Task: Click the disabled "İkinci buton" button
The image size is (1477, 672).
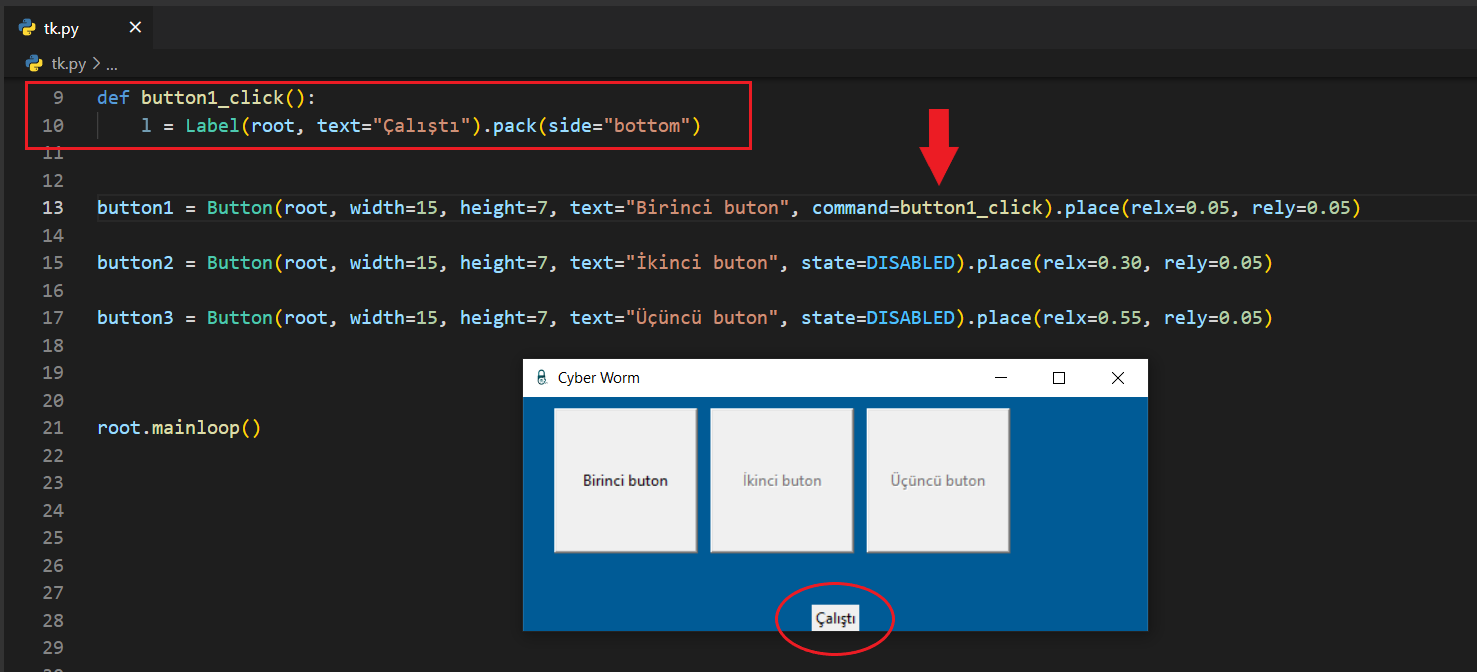Action: click(x=781, y=480)
